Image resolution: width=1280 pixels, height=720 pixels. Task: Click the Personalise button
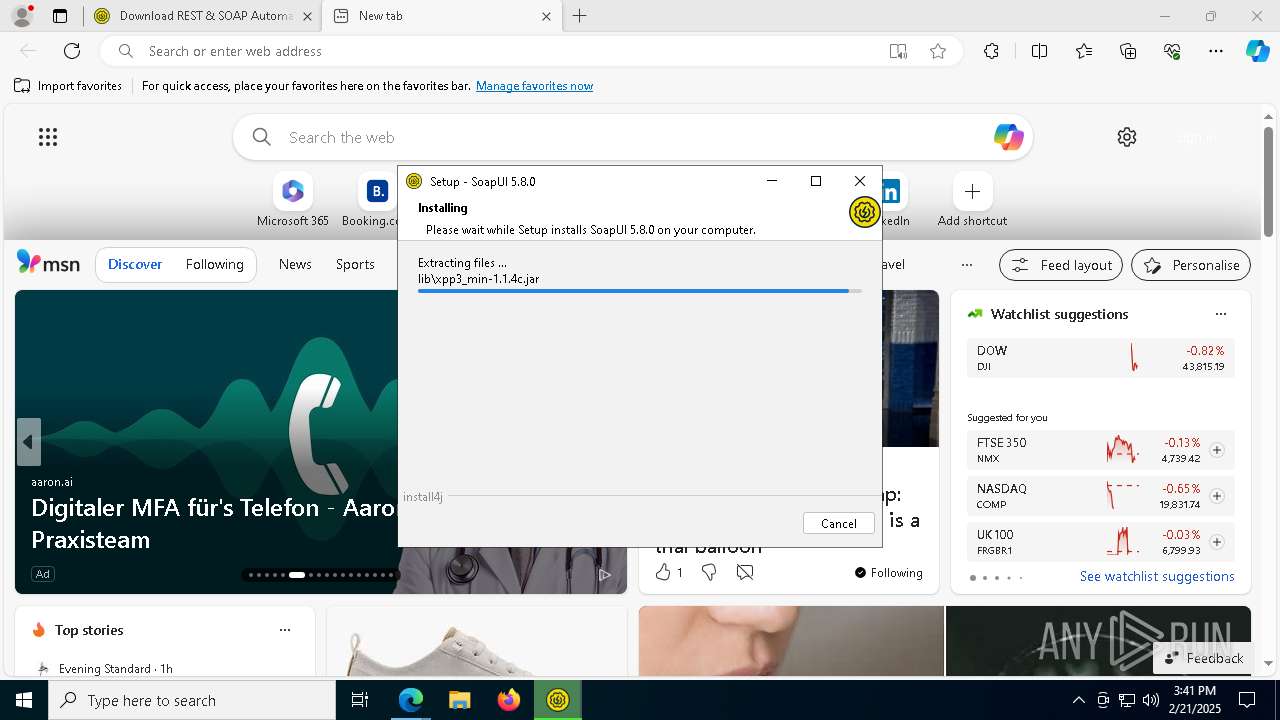[x=1191, y=265]
